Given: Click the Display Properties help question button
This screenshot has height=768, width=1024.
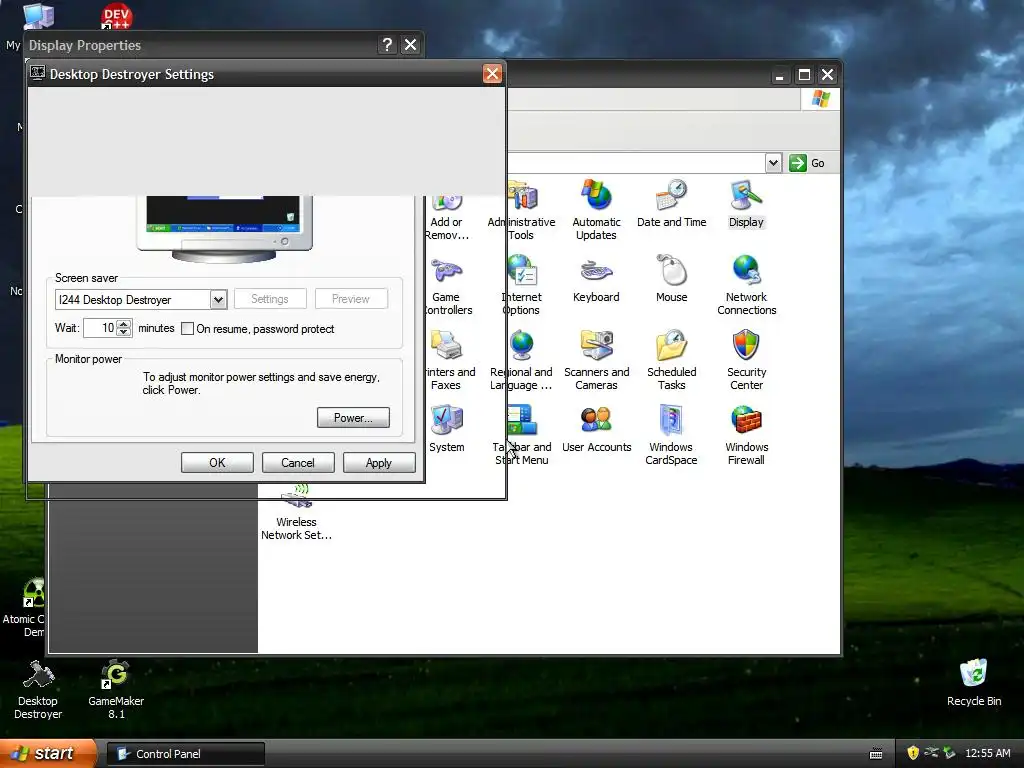Looking at the screenshot, I should coord(387,44).
